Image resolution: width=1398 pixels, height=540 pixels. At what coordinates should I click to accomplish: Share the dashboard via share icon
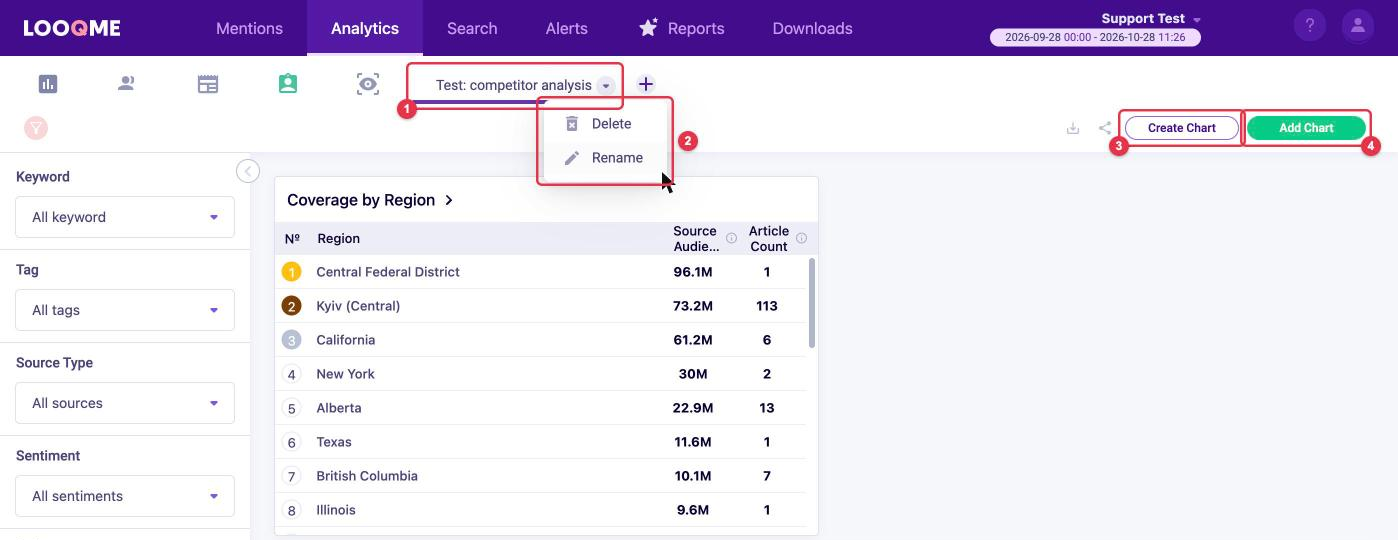1105,128
